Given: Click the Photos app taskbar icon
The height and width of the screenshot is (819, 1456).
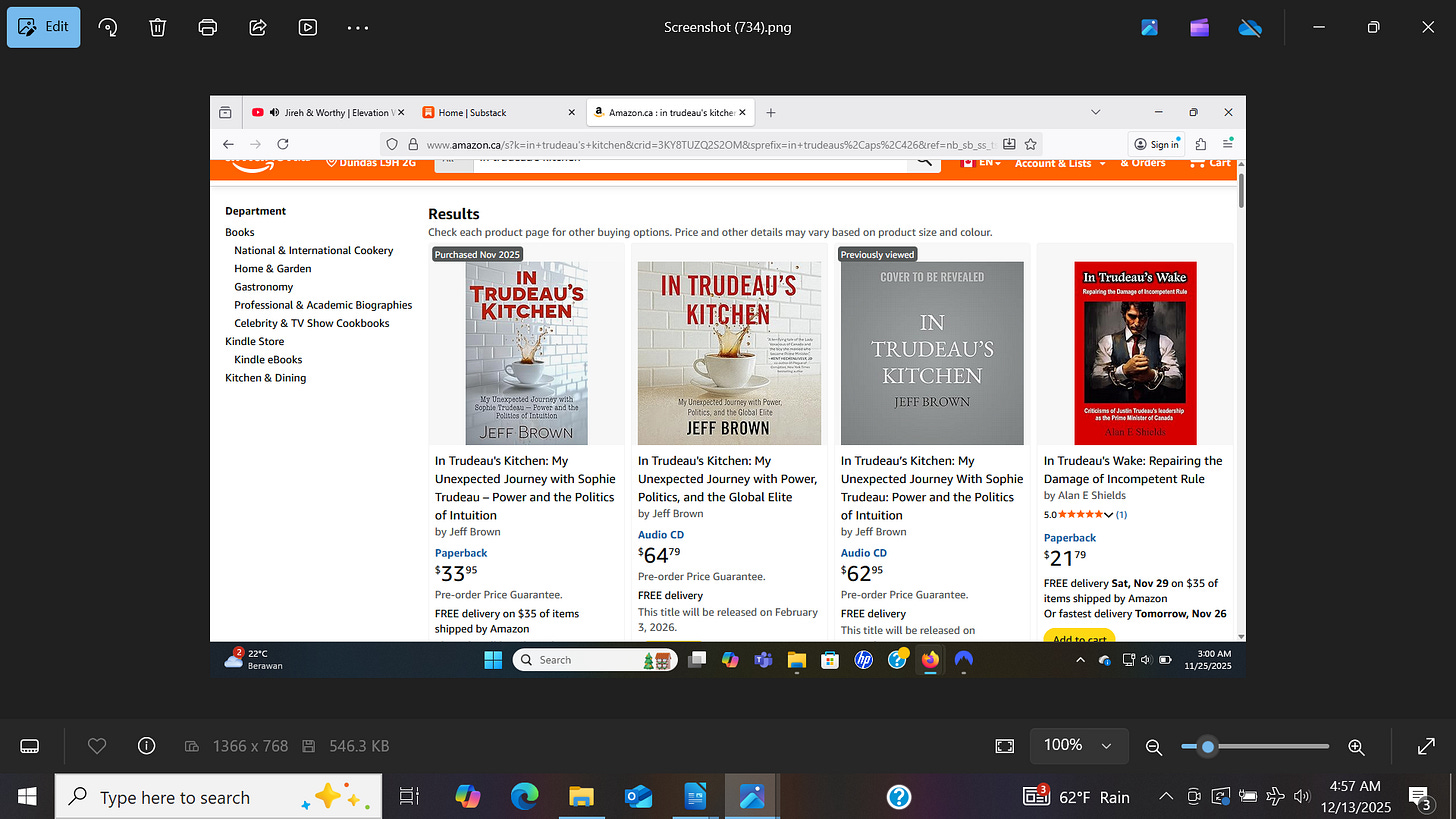Looking at the screenshot, I should point(752,797).
